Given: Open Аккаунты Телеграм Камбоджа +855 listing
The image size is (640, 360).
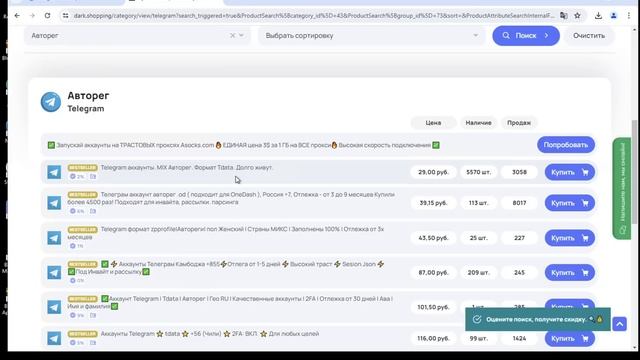Looking at the screenshot, I should click(227, 268).
